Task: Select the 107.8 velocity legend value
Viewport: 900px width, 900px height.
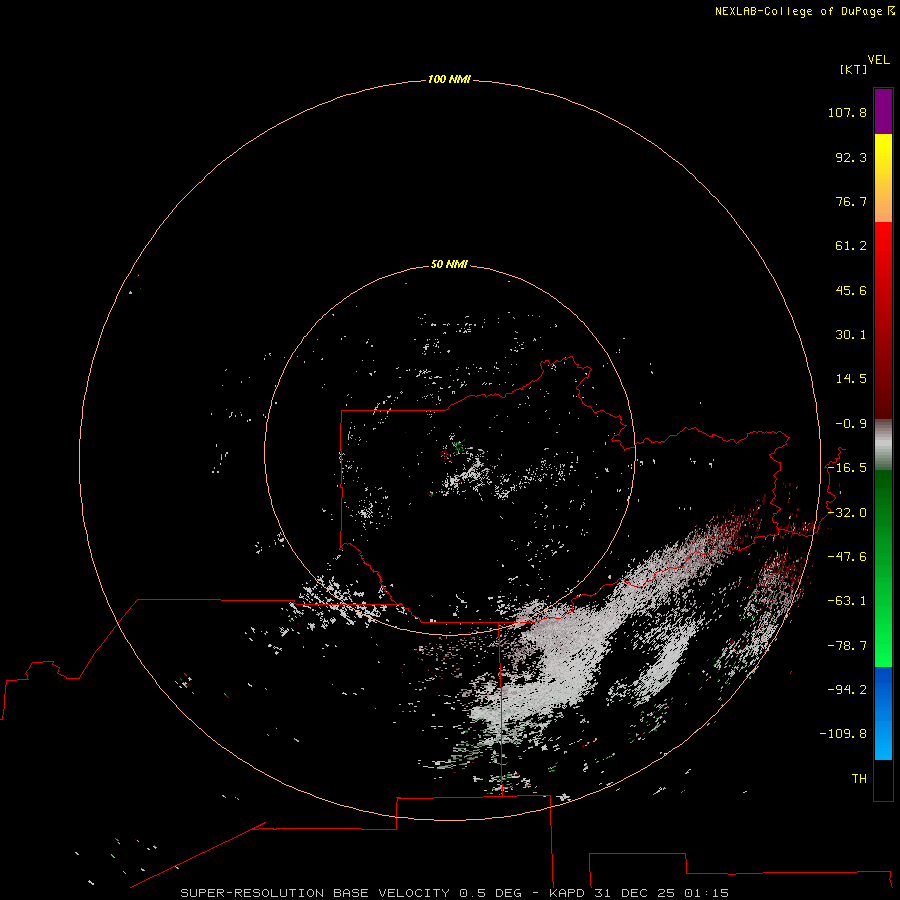Action: 847,112
